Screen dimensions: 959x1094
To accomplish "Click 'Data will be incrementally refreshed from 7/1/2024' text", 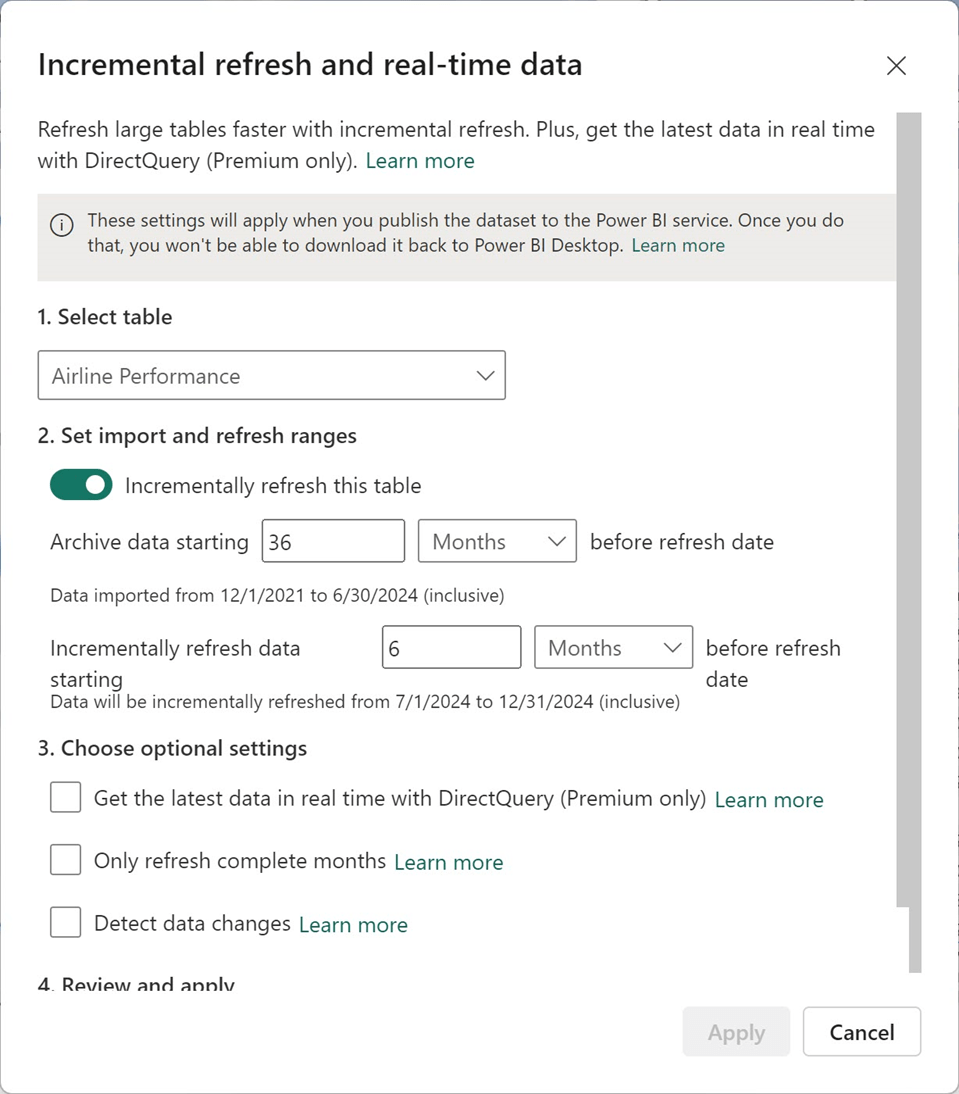I will [365, 701].
